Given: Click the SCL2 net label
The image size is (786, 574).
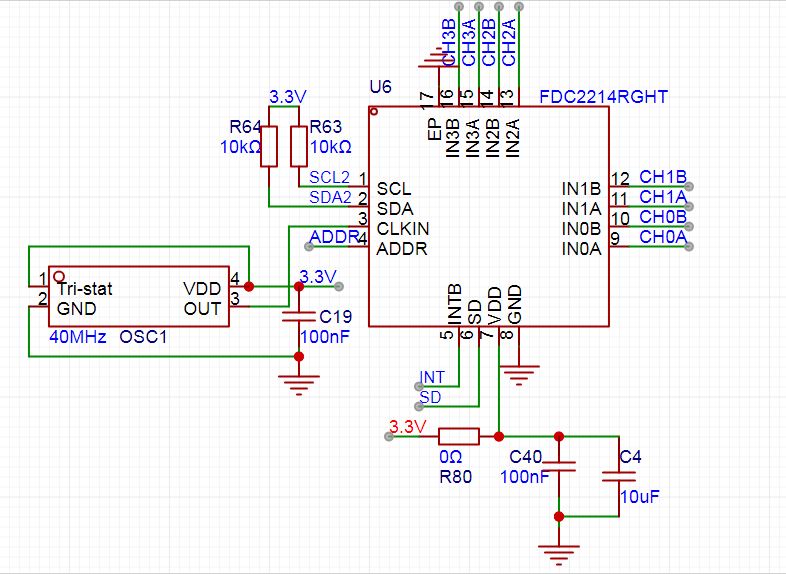Looking at the screenshot, I should (329, 177).
